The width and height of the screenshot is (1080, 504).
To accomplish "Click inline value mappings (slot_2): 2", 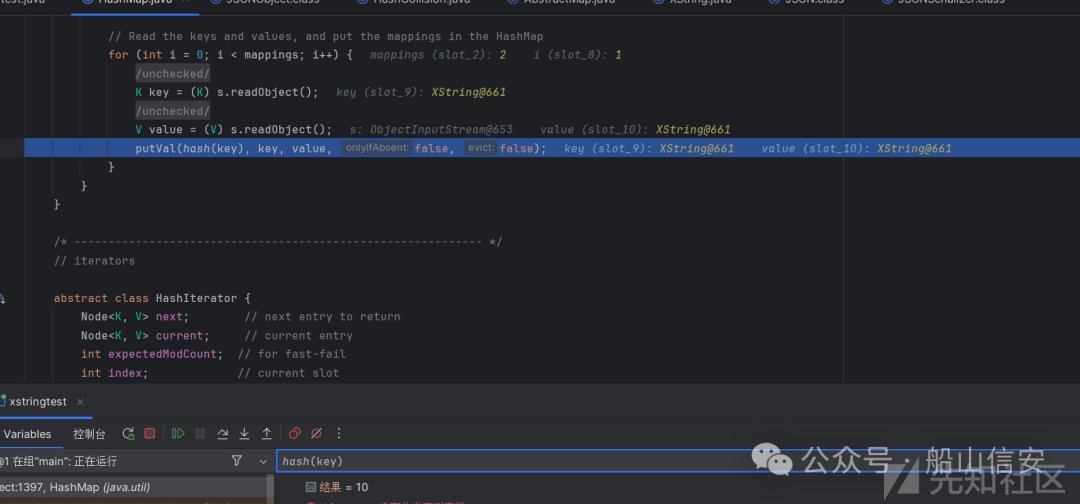I will point(438,54).
